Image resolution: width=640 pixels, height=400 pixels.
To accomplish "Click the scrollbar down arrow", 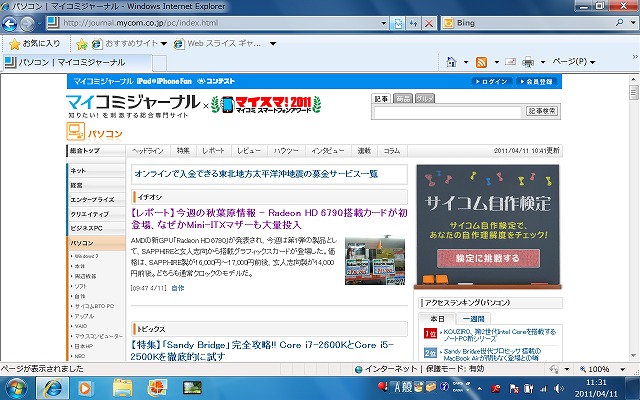I will [633, 356].
